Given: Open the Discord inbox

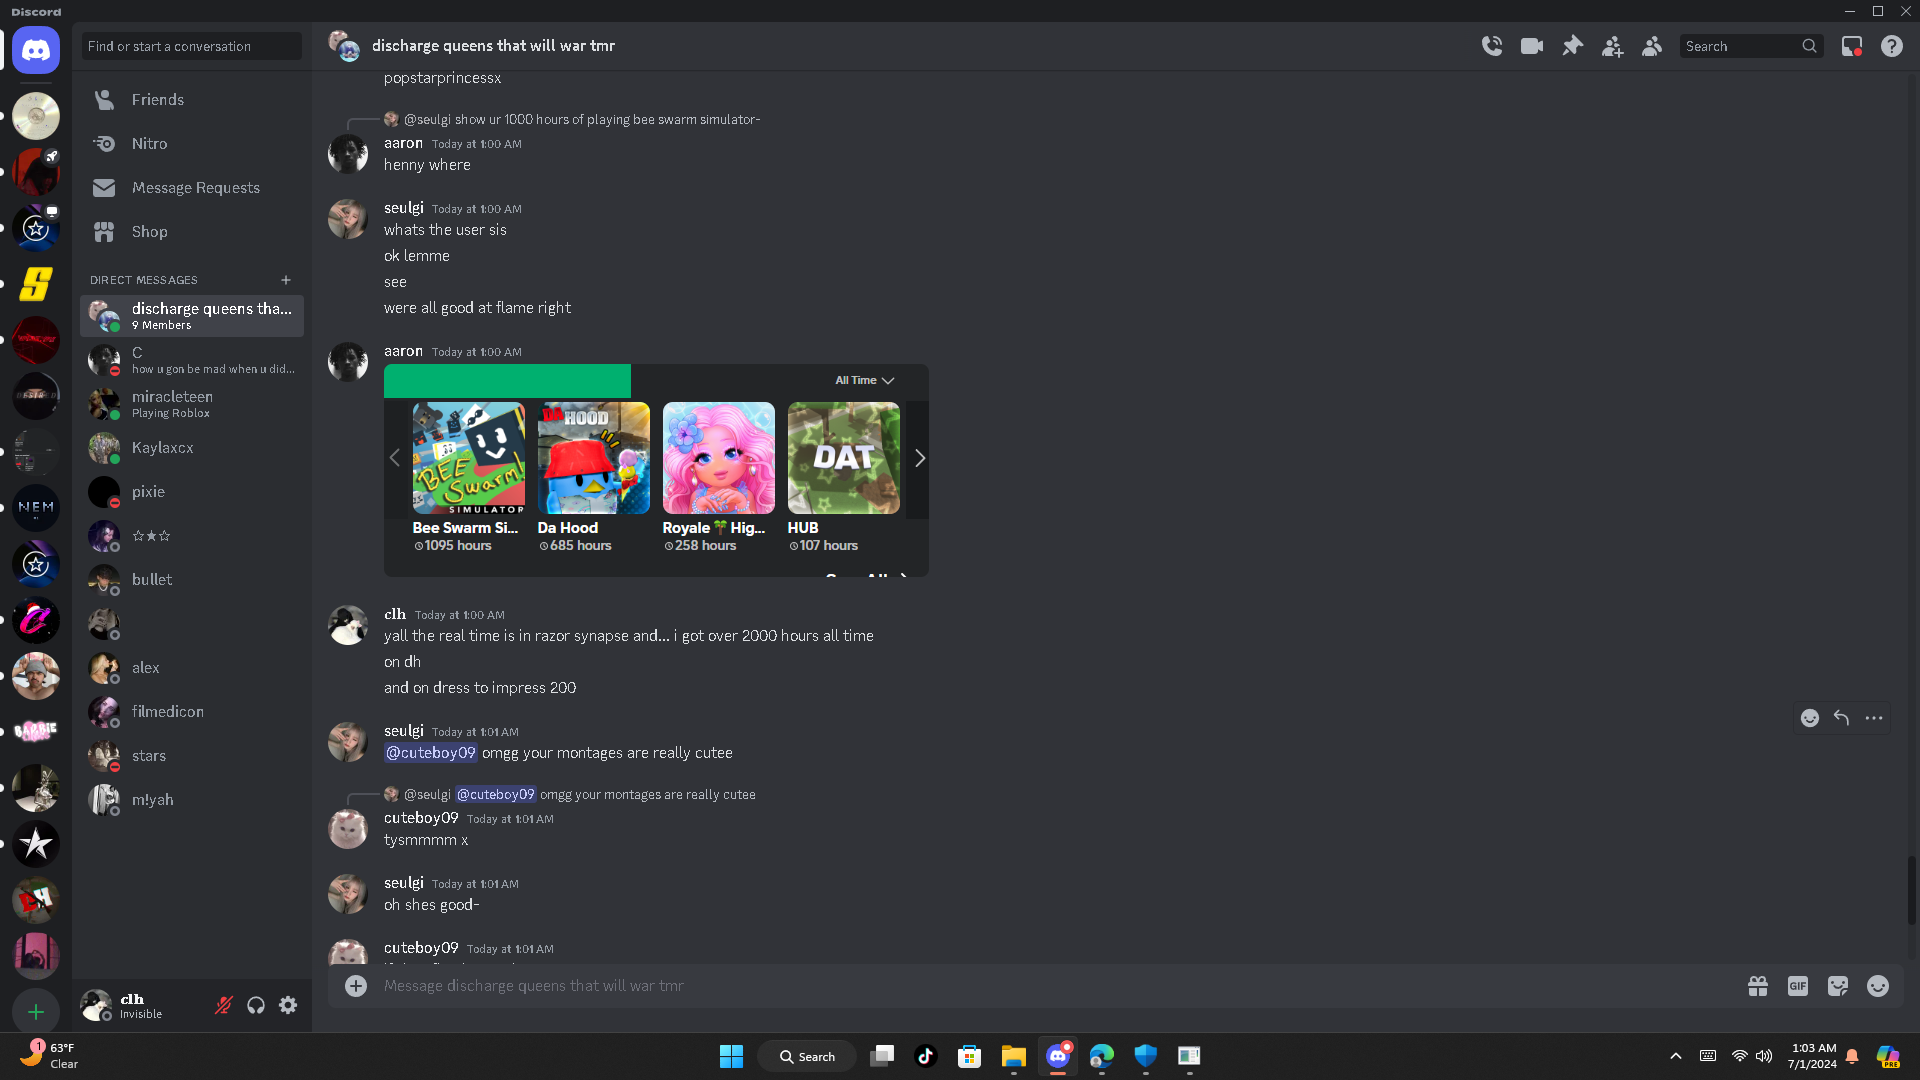Looking at the screenshot, I should pyautogui.click(x=1852, y=46).
